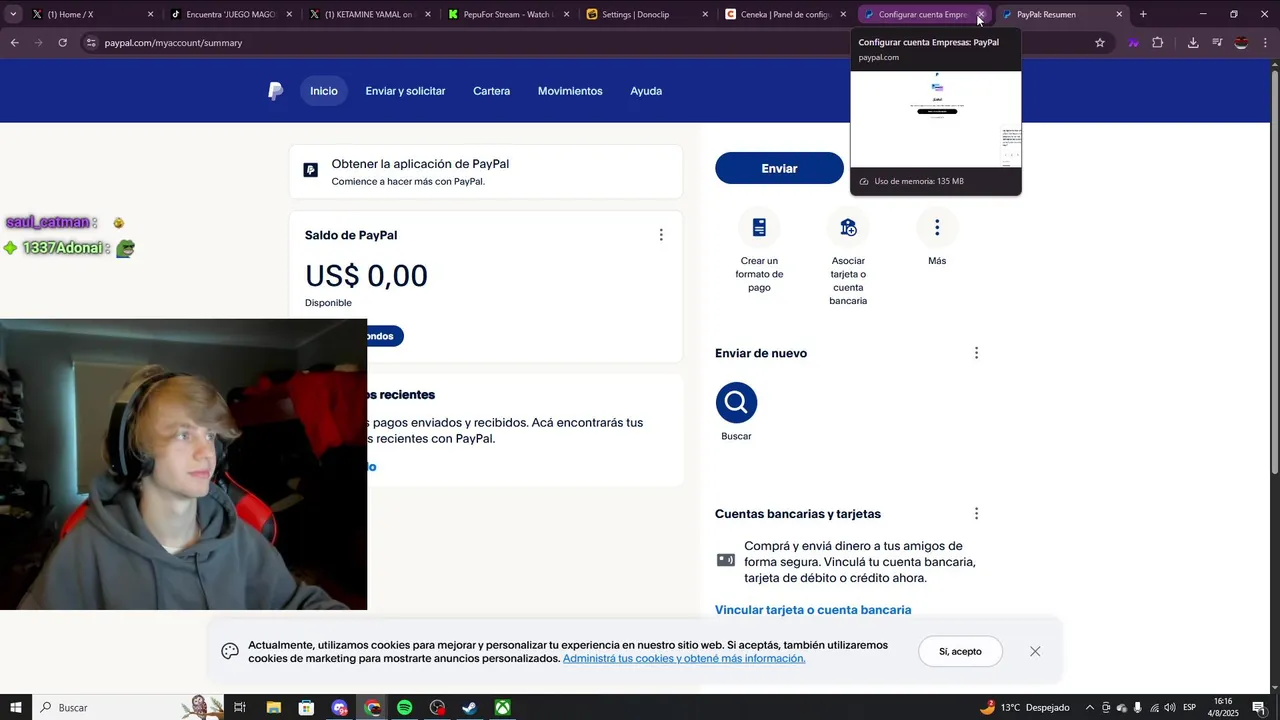Open the Movimientos page
The height and width of the screenshot is (720, 1280).
point(570,91)
